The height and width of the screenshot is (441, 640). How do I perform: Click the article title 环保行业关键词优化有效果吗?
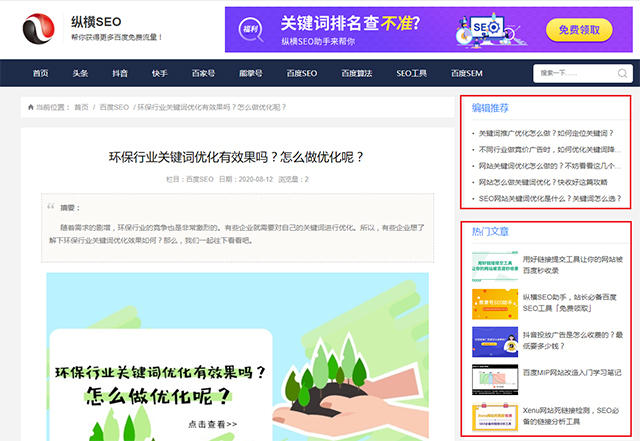tap(236, 157)
